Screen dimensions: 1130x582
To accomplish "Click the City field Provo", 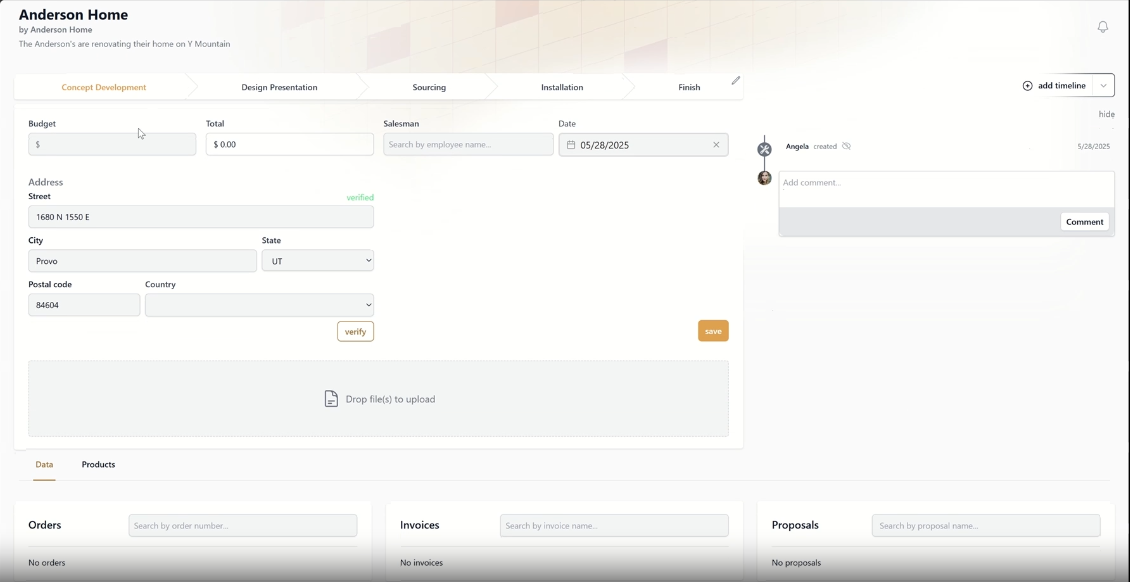I will pyautogui.click(x=142, y=261).
